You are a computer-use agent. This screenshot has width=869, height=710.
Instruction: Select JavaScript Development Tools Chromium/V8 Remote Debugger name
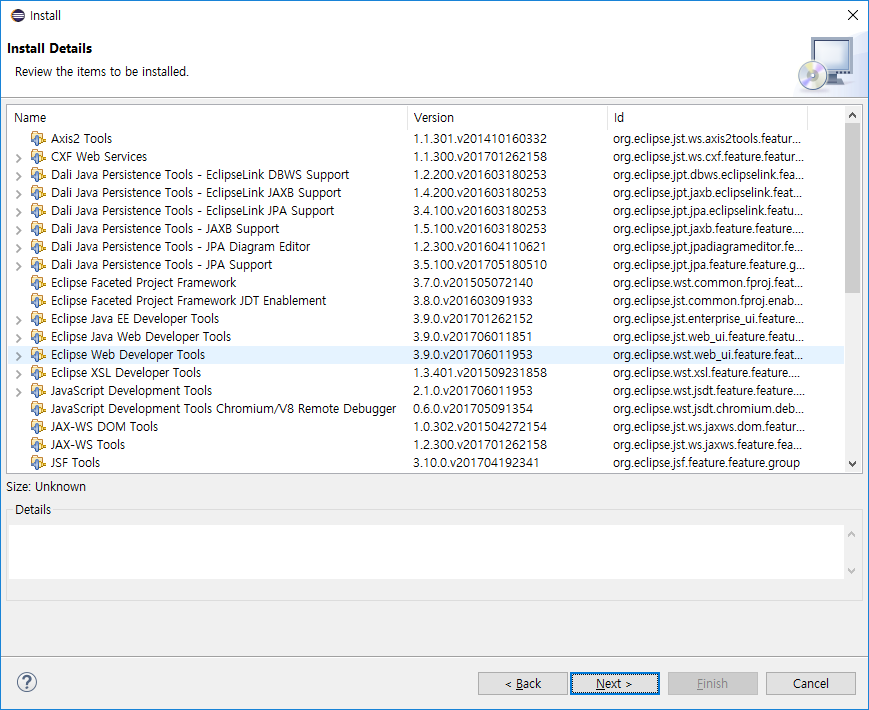[x=223, y=408]
